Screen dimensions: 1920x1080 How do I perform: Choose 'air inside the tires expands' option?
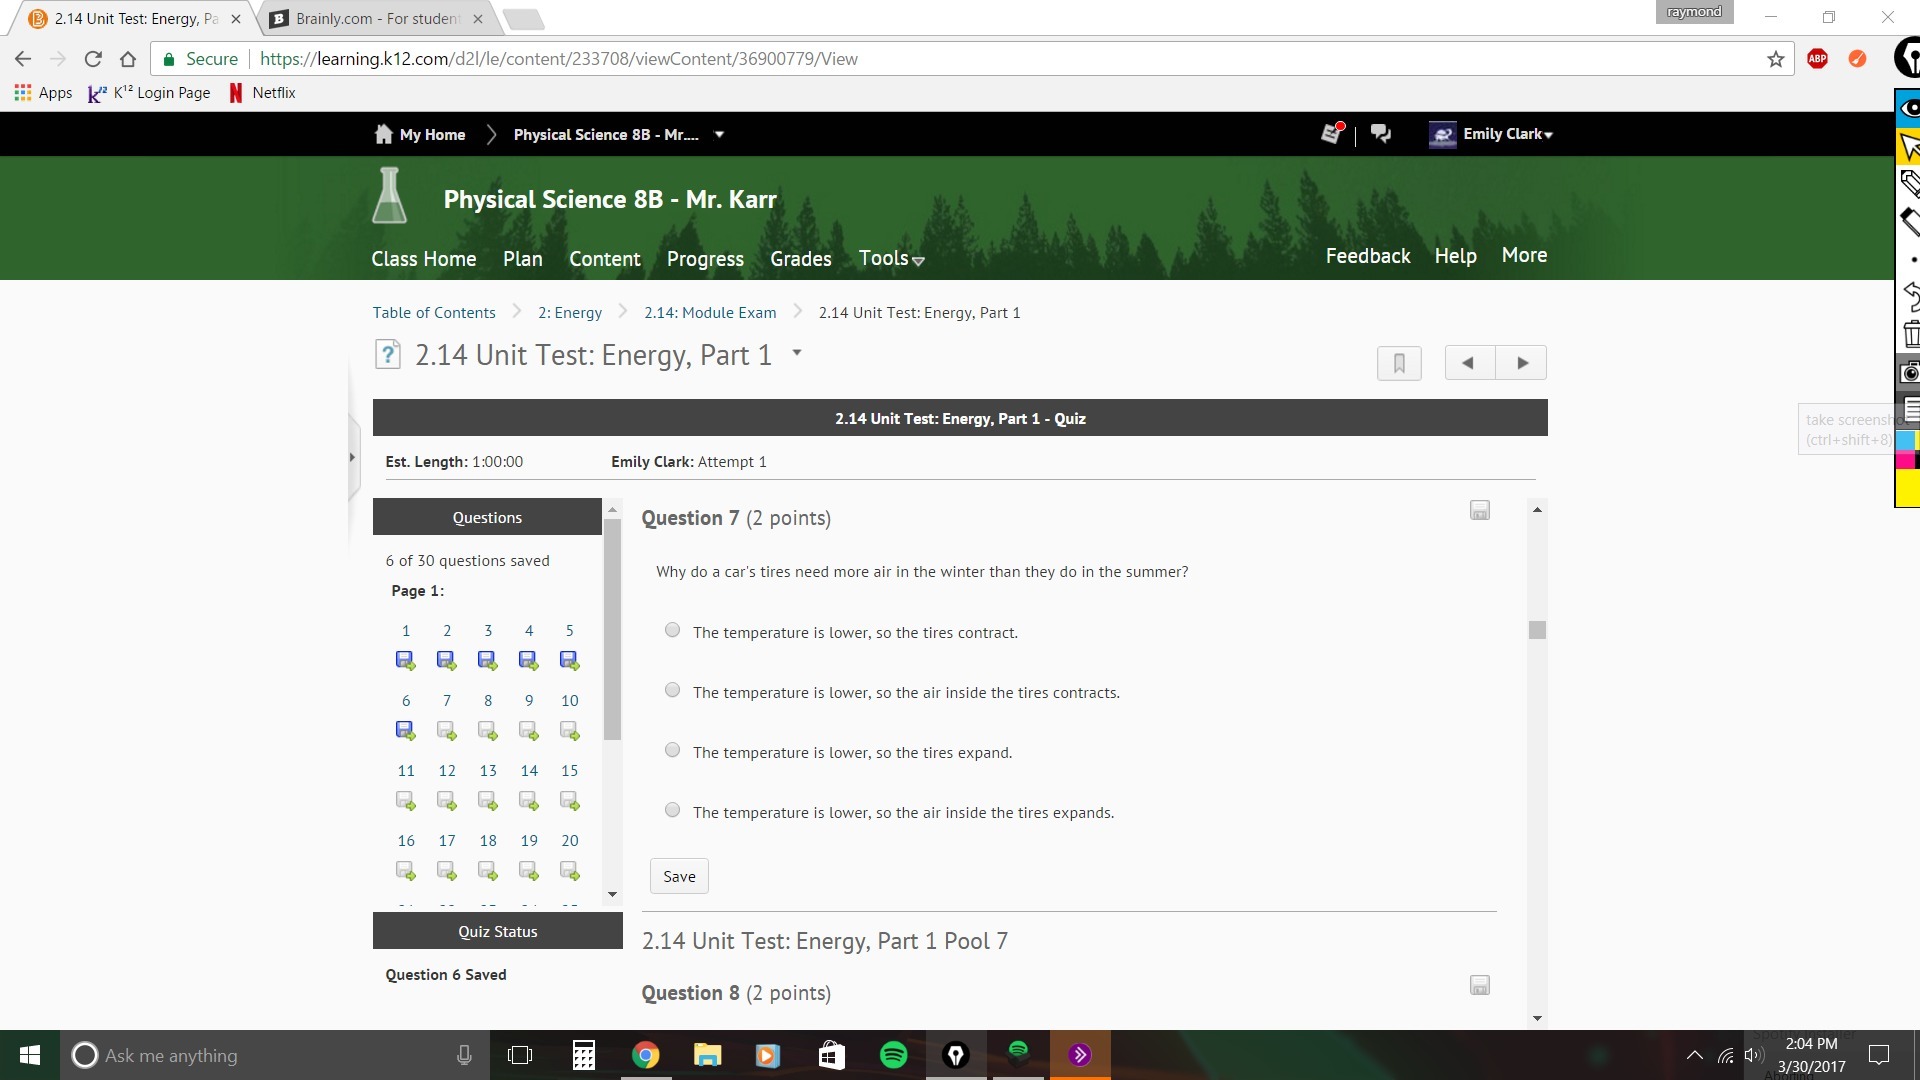pos(673,810)
